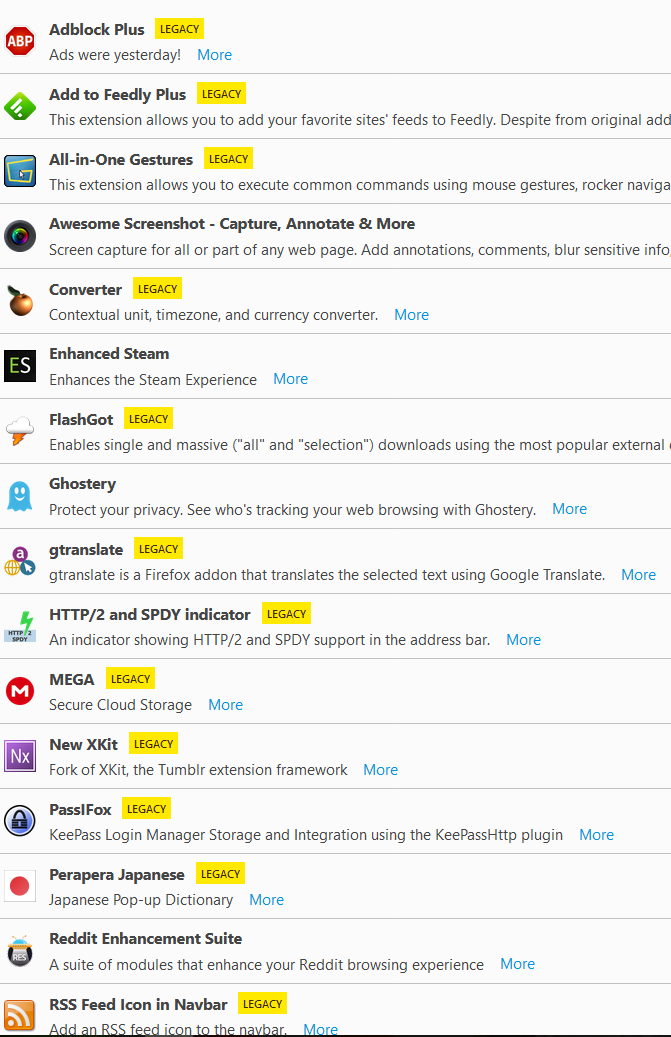
Task: Open More link for Adblock Plus
Action: pos(214,55)
